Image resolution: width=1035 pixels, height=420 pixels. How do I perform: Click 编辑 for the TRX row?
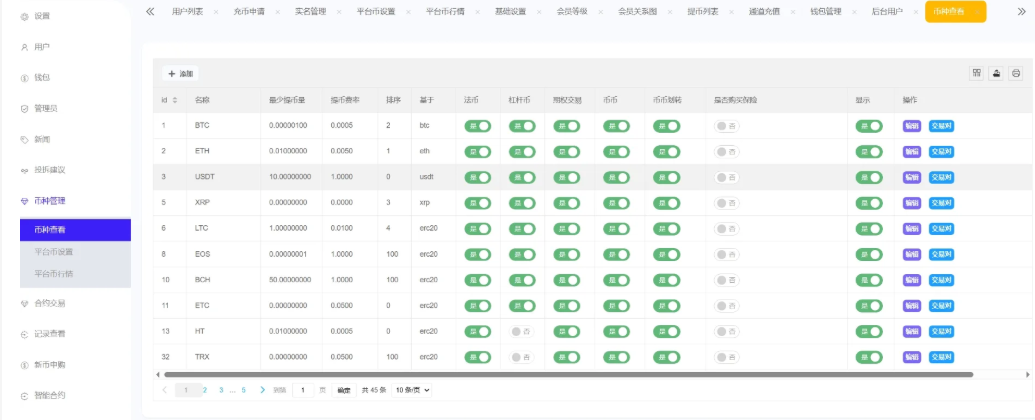(912, 357)
